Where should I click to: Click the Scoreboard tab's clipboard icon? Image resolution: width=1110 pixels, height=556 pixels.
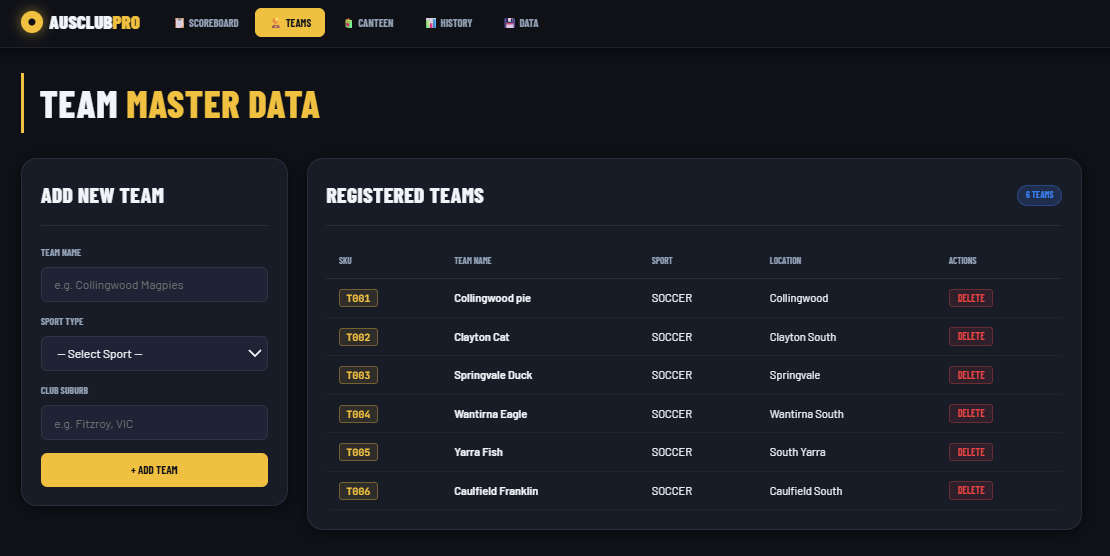coord(179,23)
